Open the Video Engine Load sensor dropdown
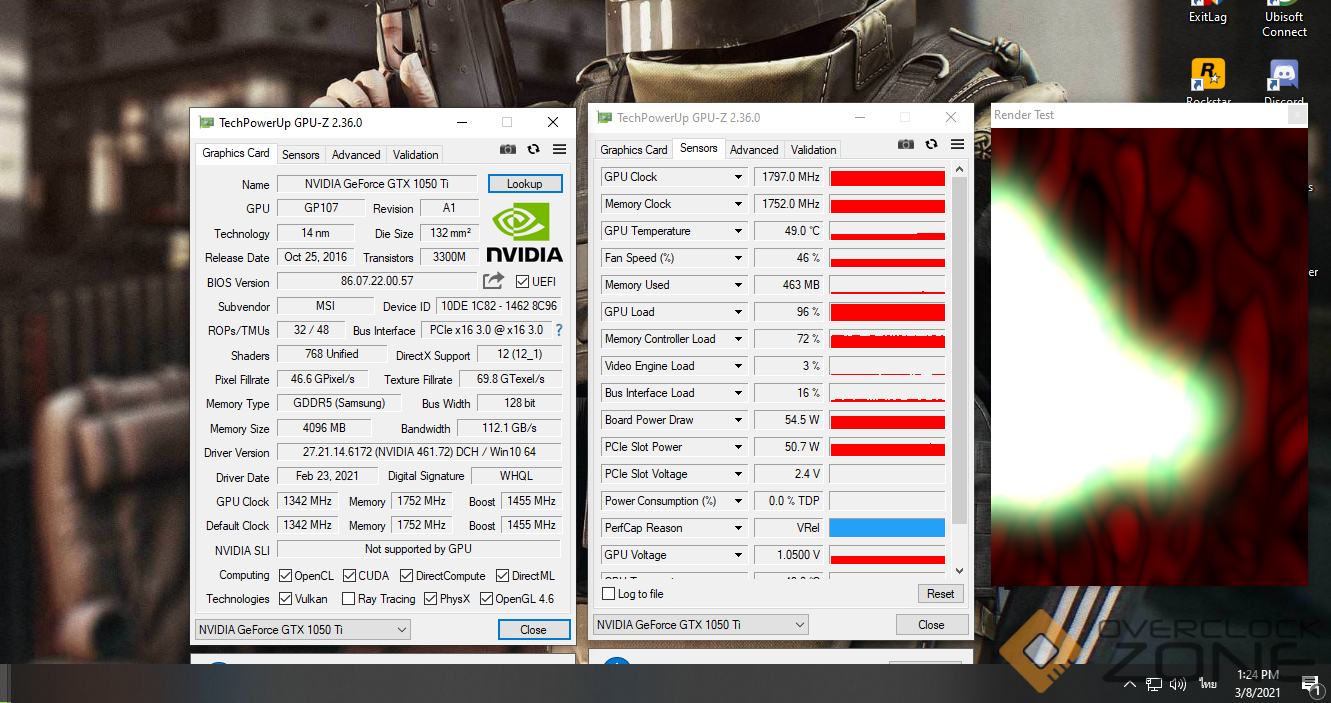1331x703 pixels. [x=738, y=366]
